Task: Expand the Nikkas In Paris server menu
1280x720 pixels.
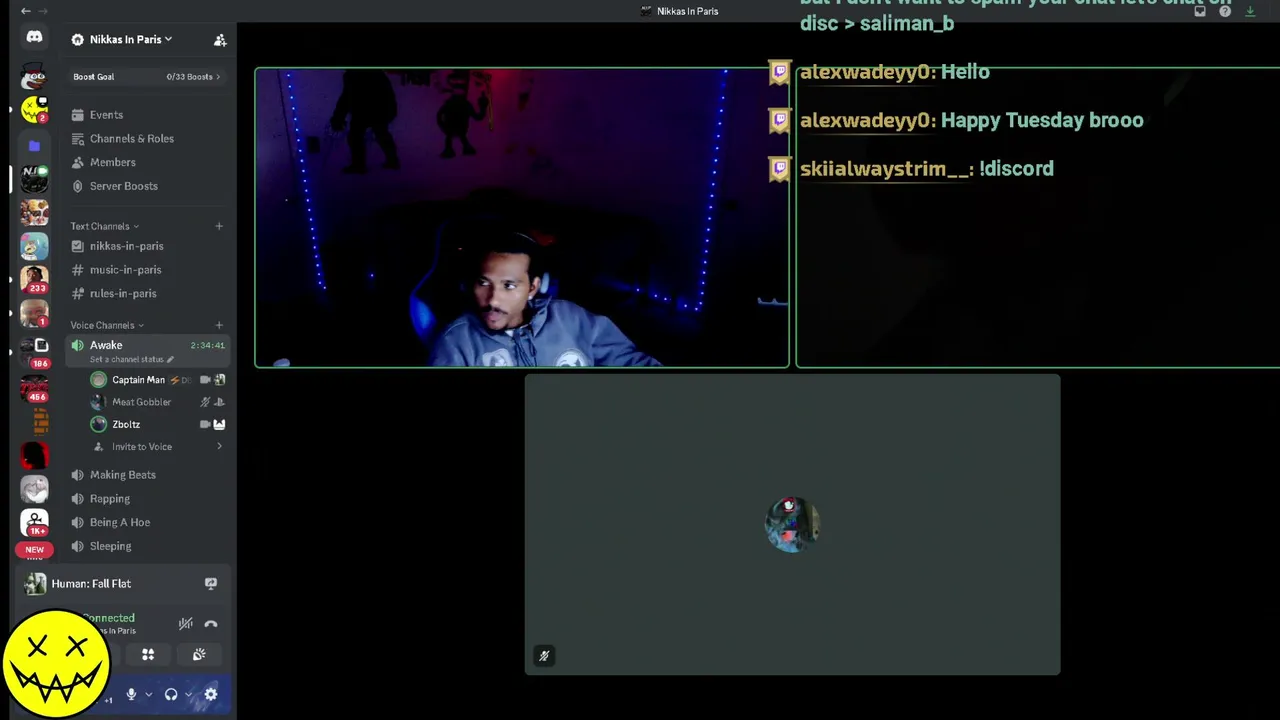Action: coord(130,40)
